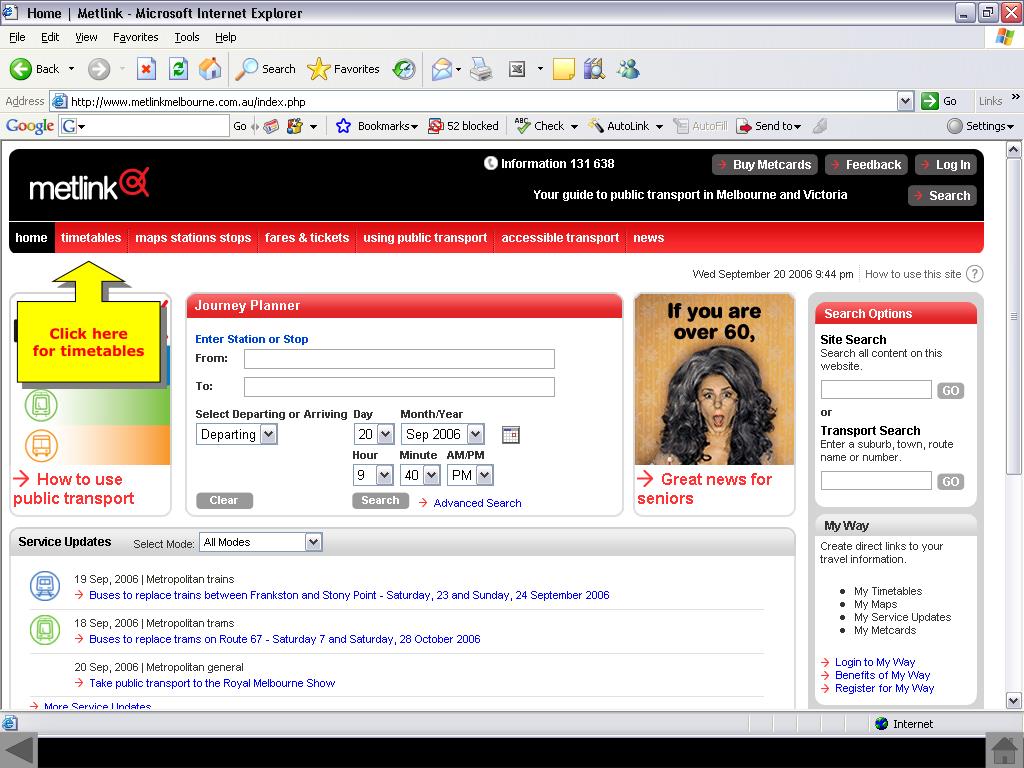Open the Day dropdown showing 20
This screenshot has height=768, width=1024.
(374, 435)
